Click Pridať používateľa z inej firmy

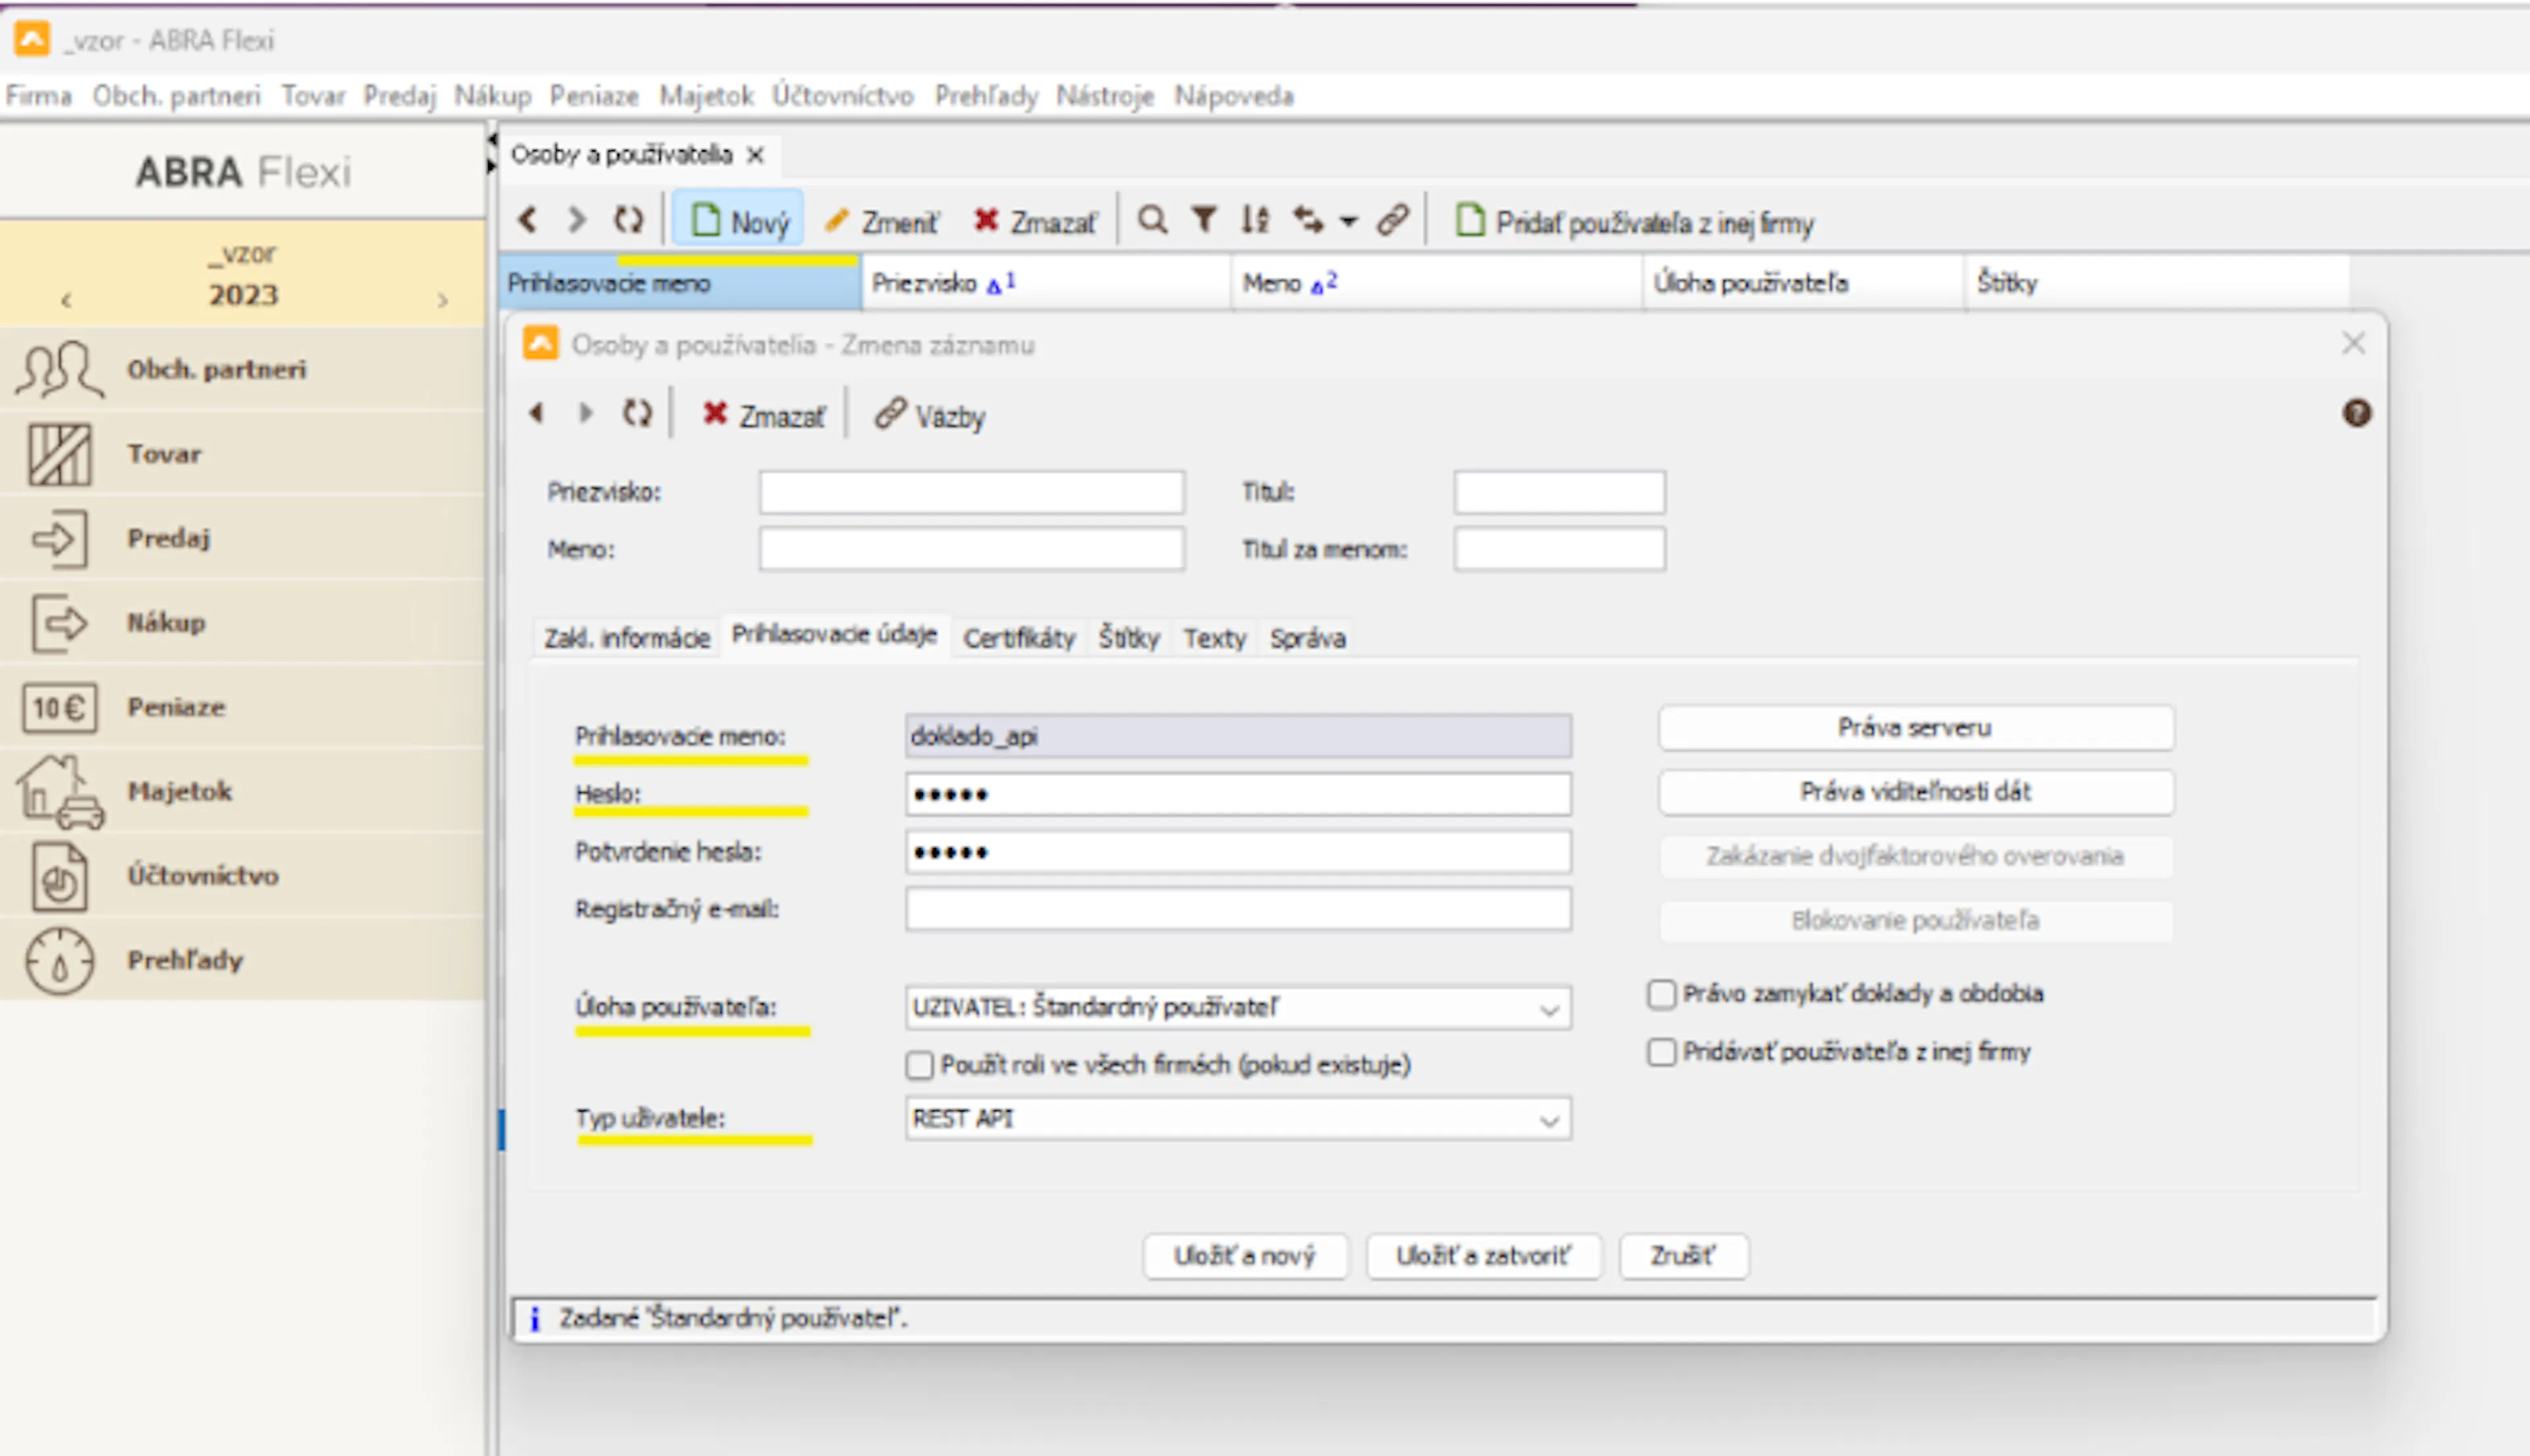tap(1634, 222)
